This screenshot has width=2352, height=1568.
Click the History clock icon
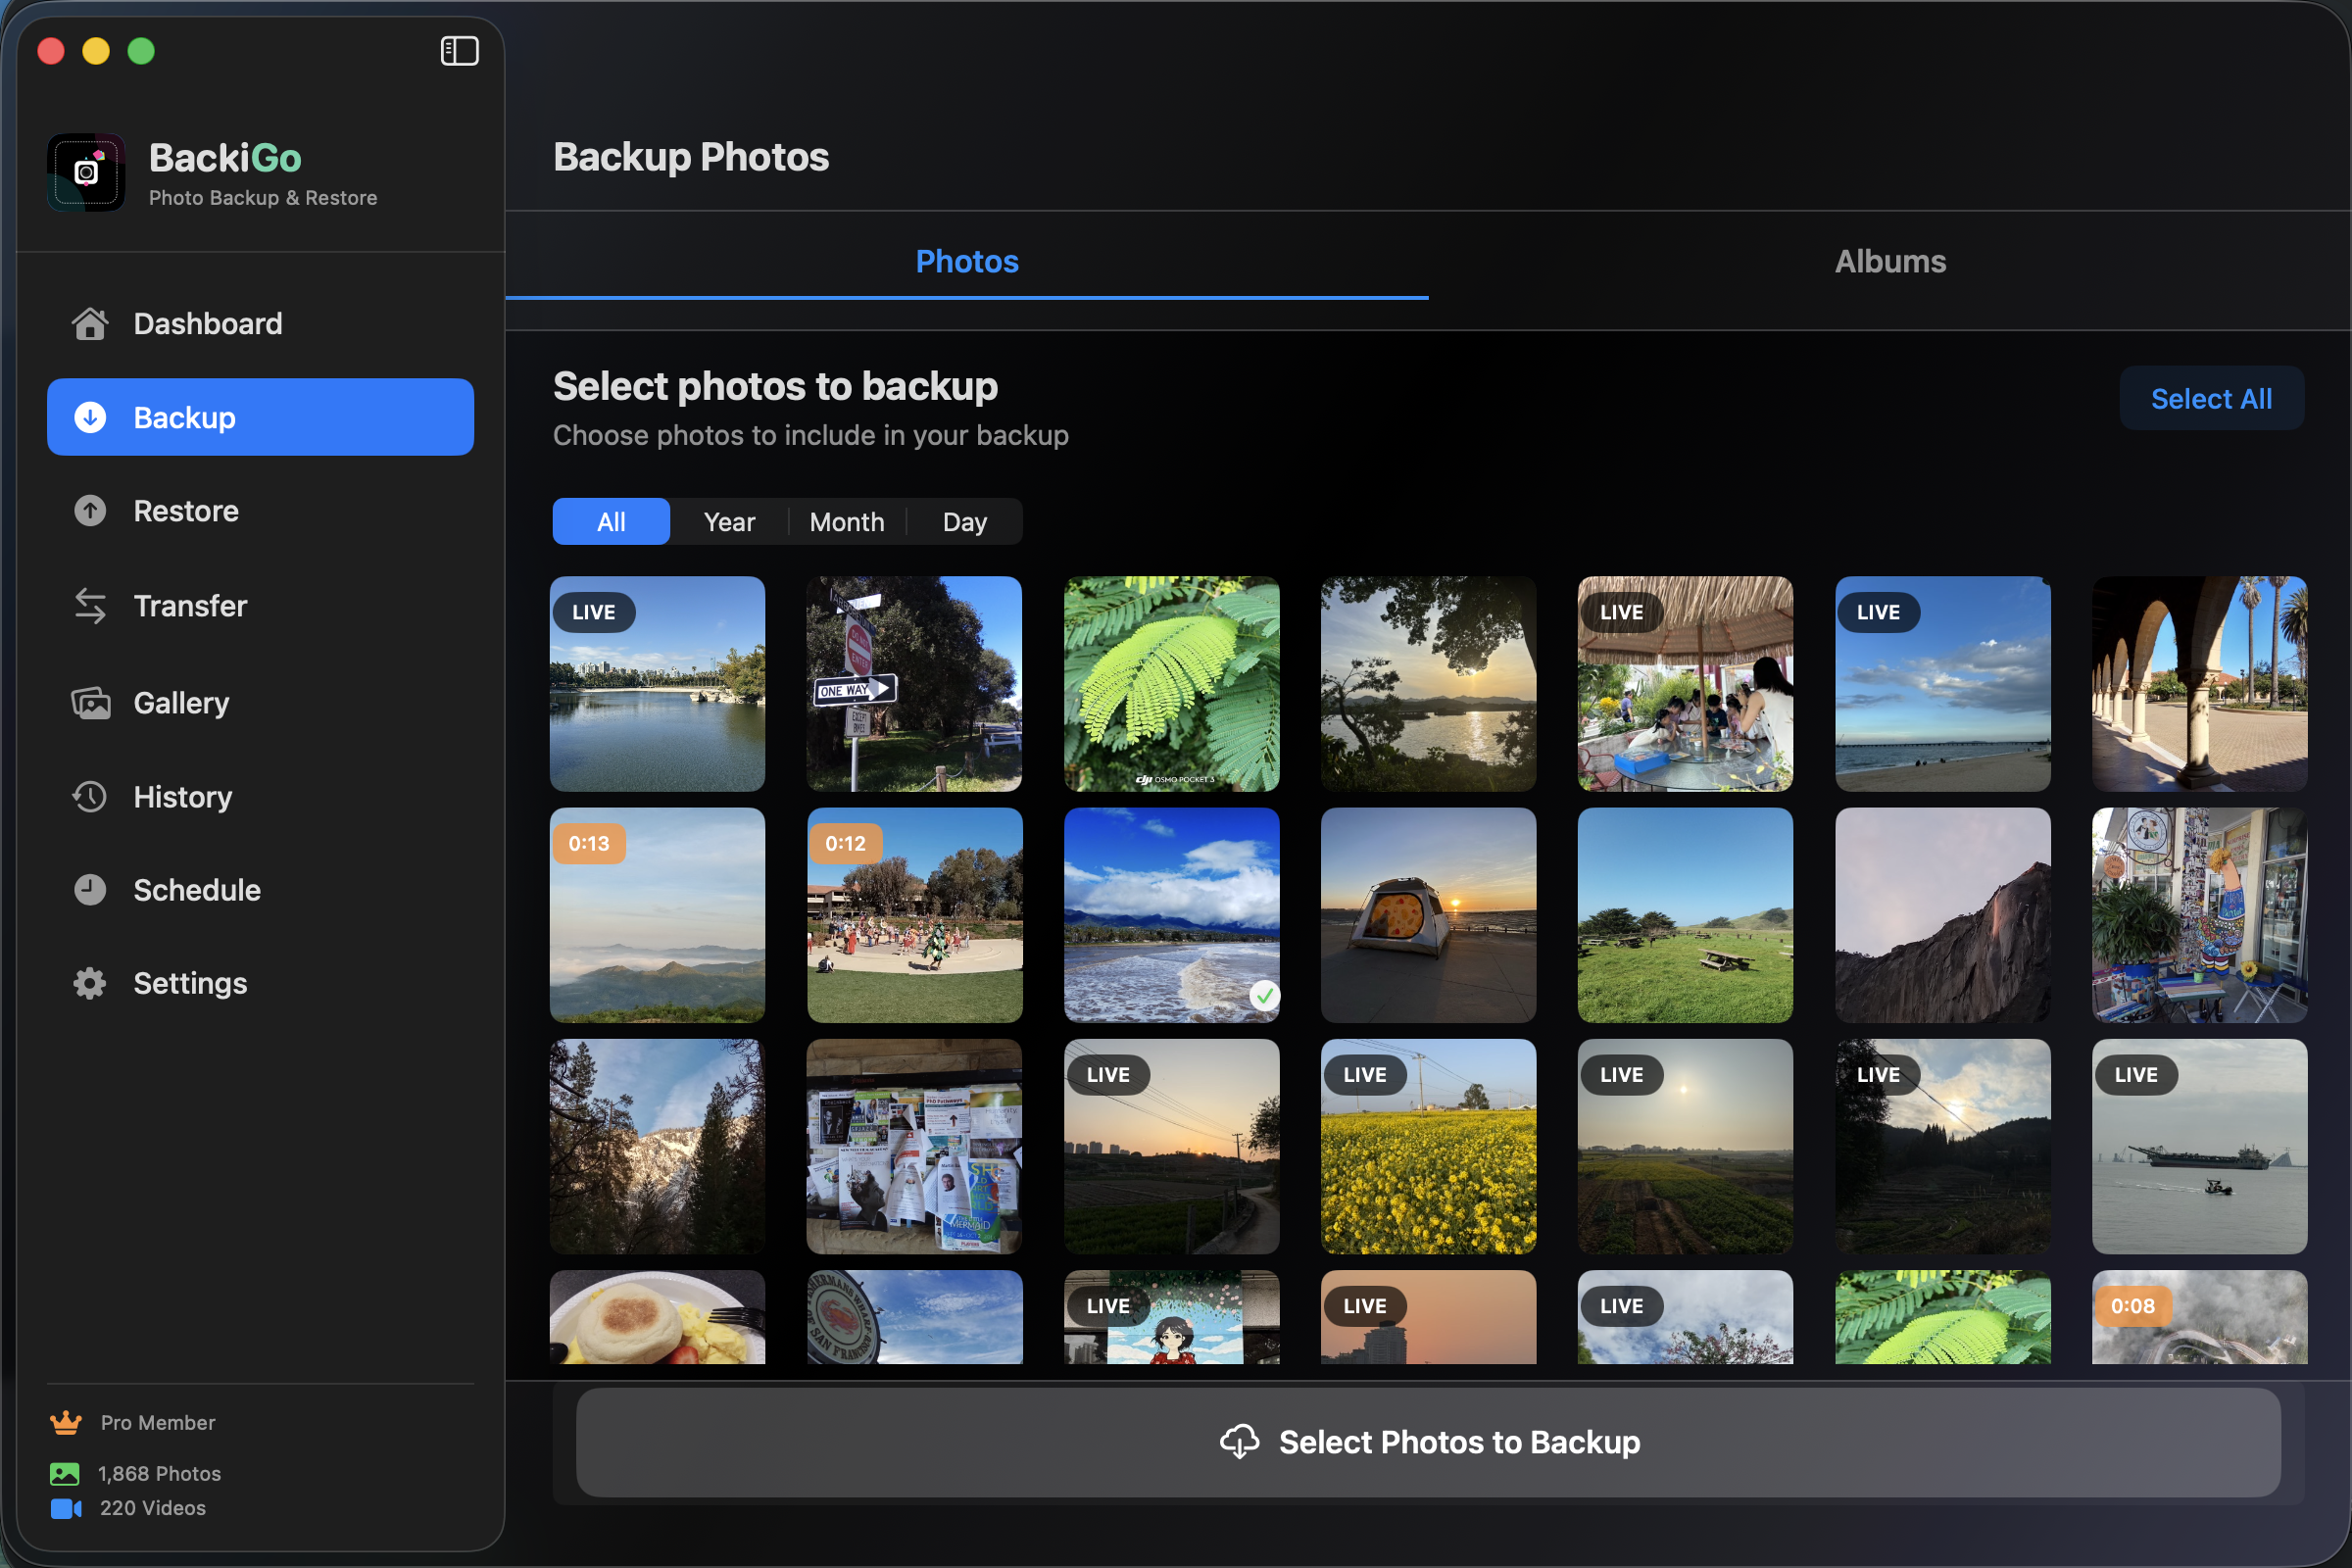[x=90, y=797]
